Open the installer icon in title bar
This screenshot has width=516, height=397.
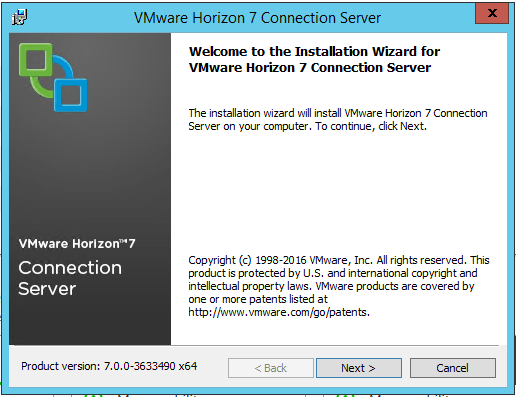[19, 17]
